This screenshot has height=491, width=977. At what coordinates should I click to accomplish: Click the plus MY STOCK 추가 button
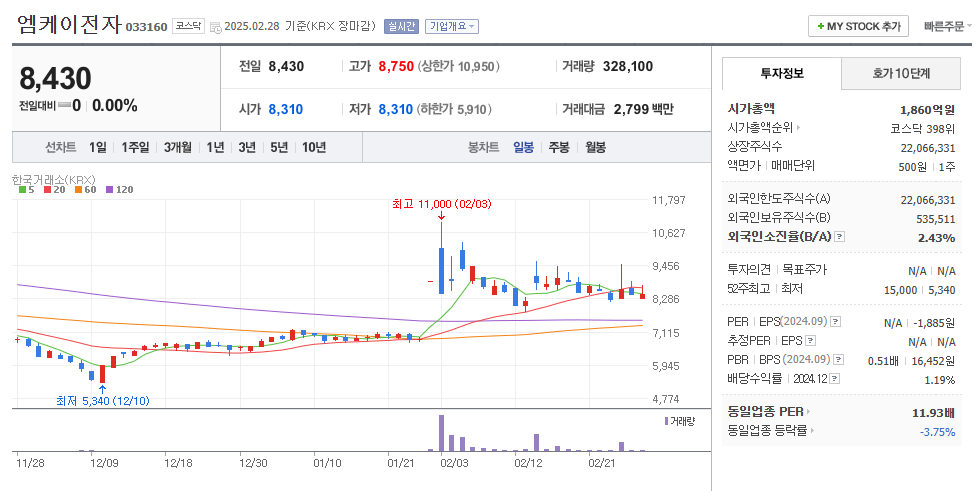pyautogui.click(x=859, y=26)
